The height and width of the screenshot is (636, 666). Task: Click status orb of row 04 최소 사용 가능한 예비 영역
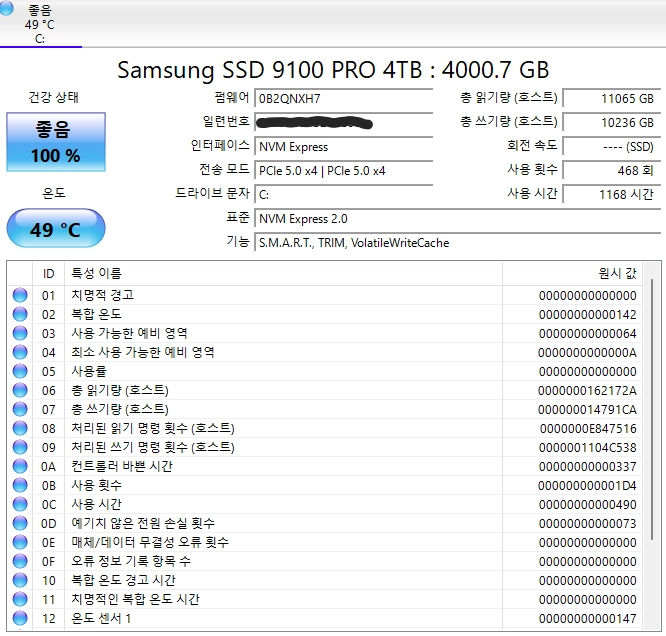tap(20, 352)
